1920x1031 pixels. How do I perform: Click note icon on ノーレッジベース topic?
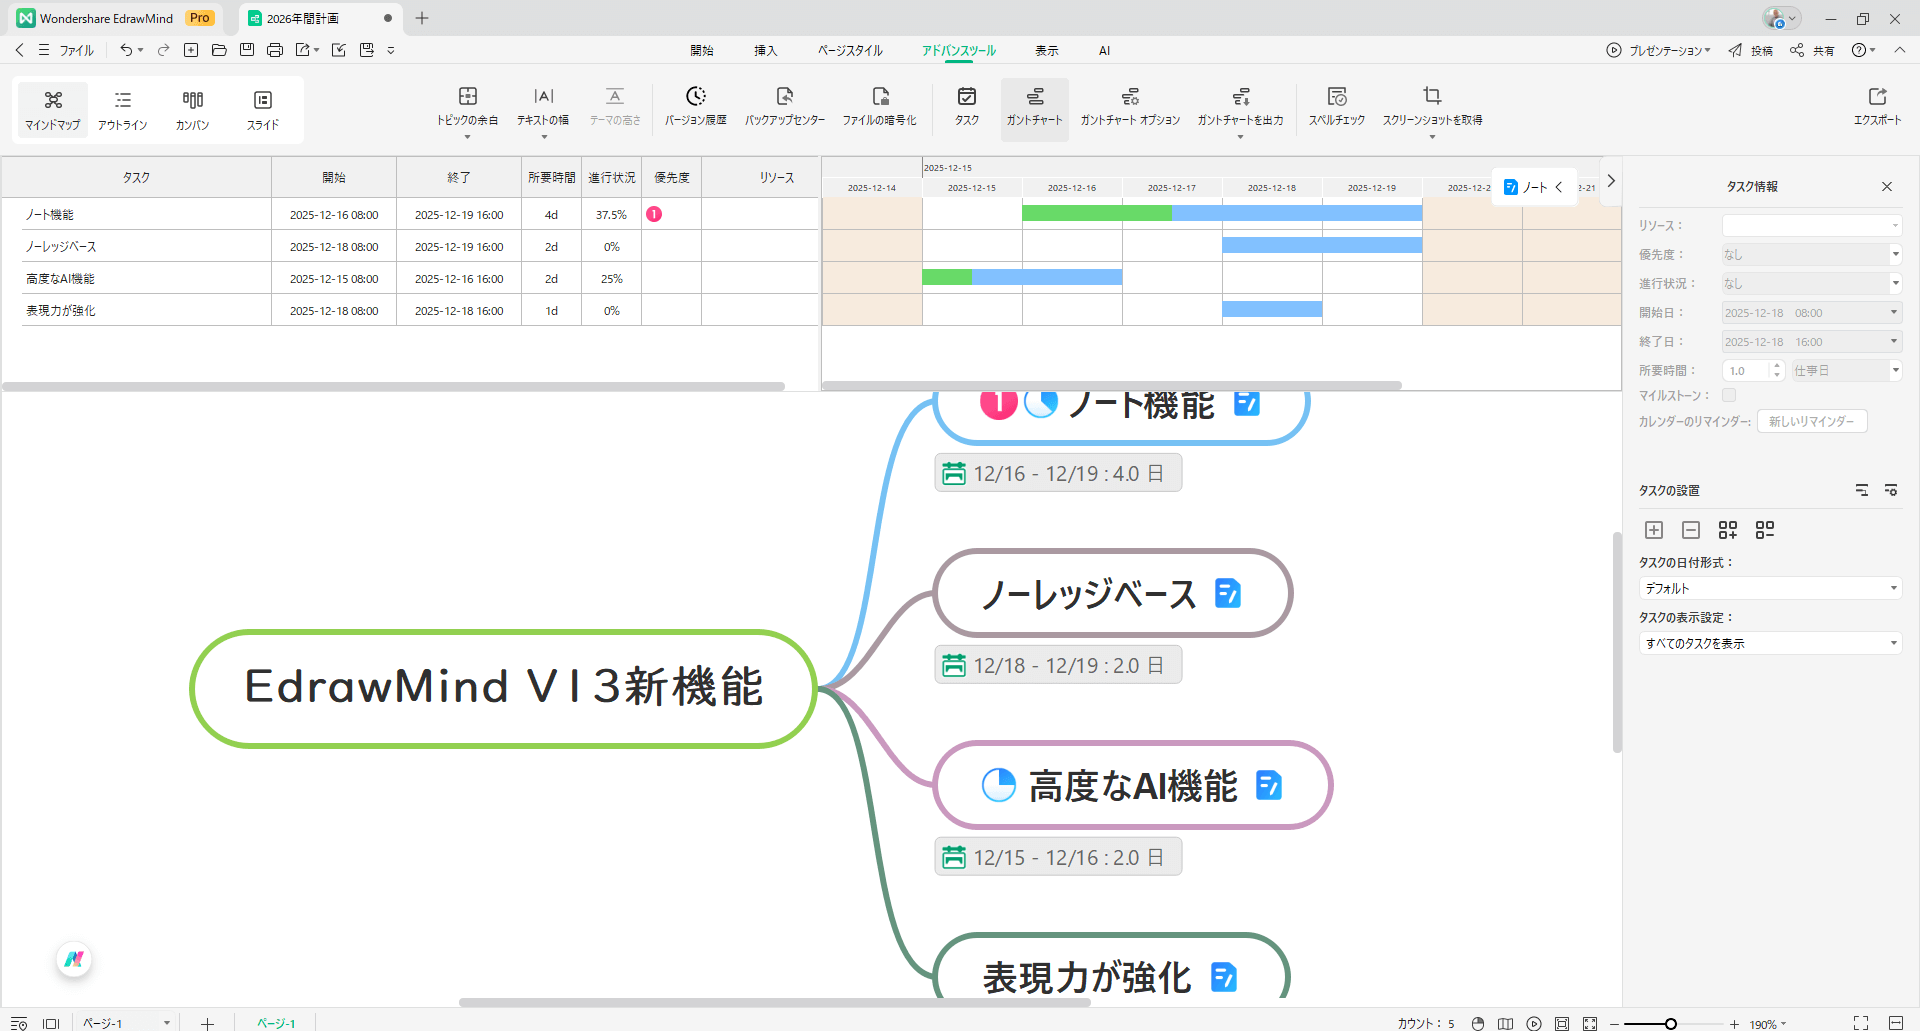point(1227,593)
